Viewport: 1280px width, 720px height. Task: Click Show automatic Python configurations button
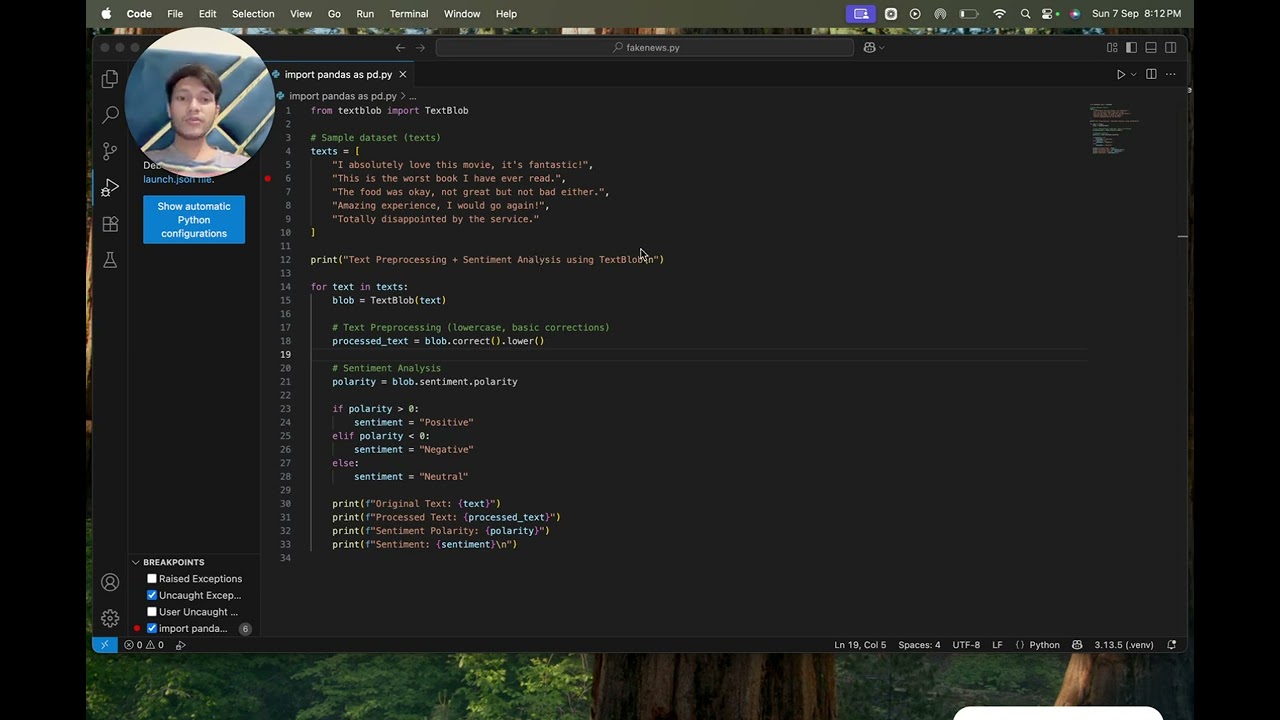194,220
